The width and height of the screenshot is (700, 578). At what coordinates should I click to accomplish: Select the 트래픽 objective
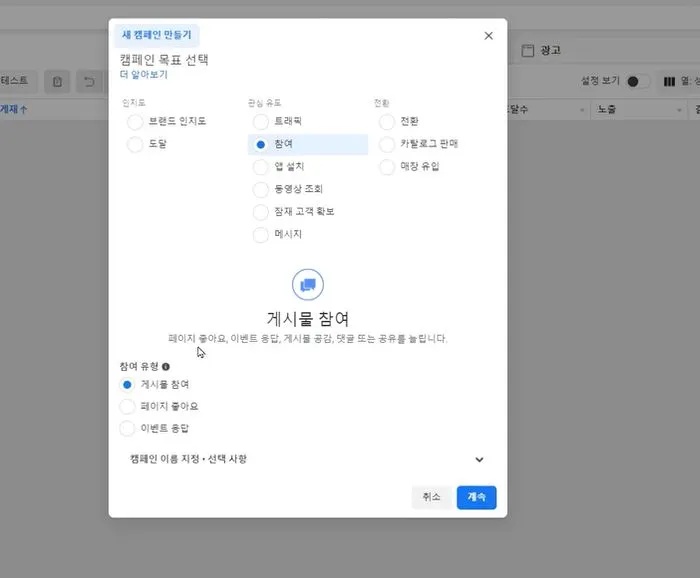pos(261,121)
